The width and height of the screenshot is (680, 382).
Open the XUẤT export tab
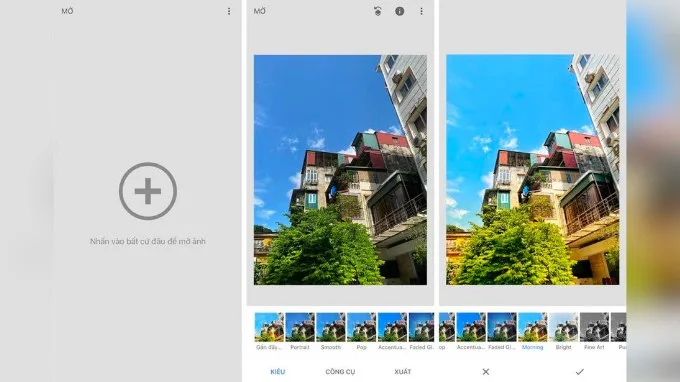tap(402, 372)
